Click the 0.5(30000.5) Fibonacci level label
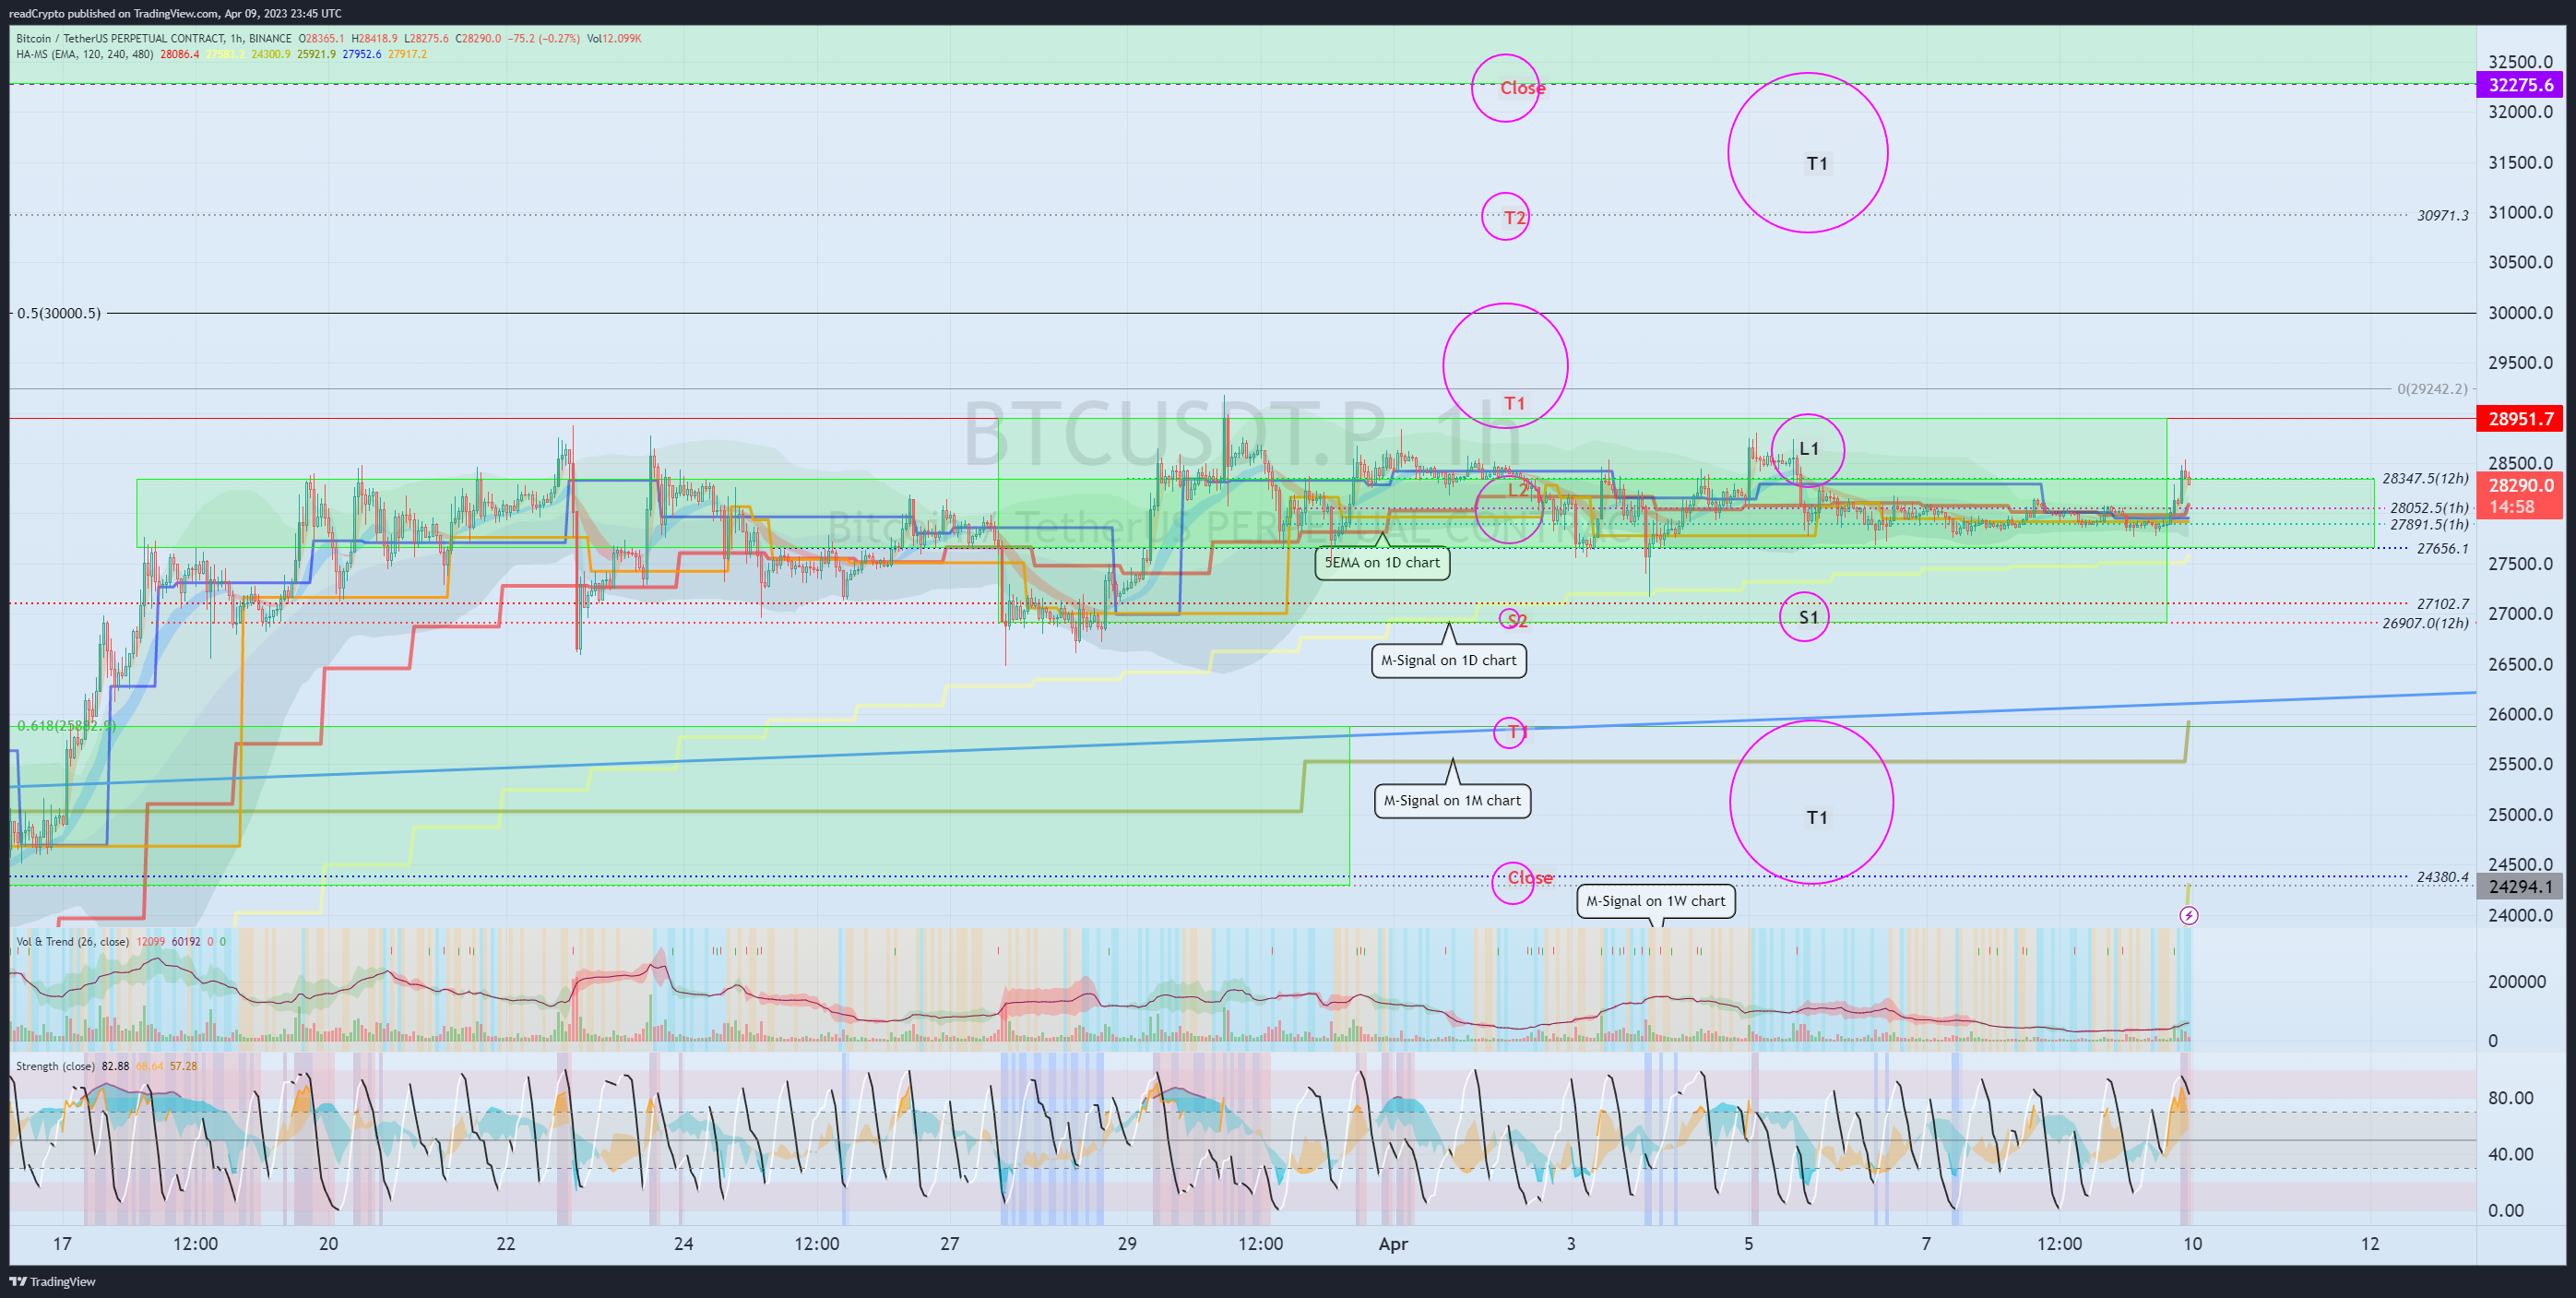 click(59, 313)
